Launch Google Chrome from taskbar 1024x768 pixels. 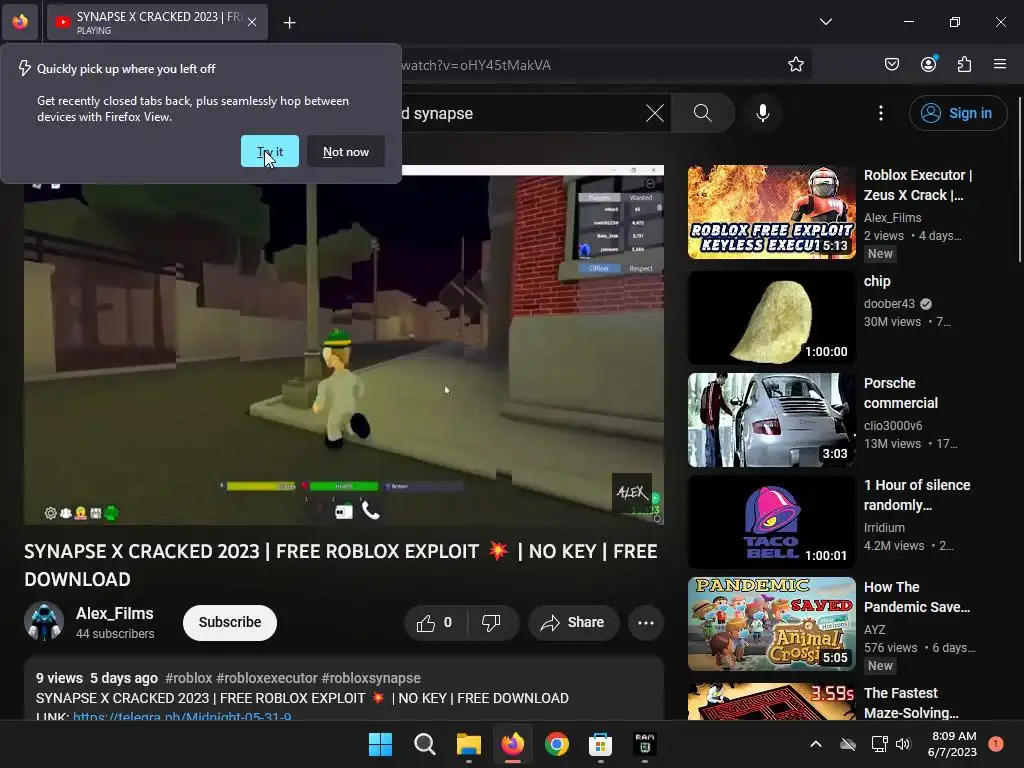pos(556,744)
